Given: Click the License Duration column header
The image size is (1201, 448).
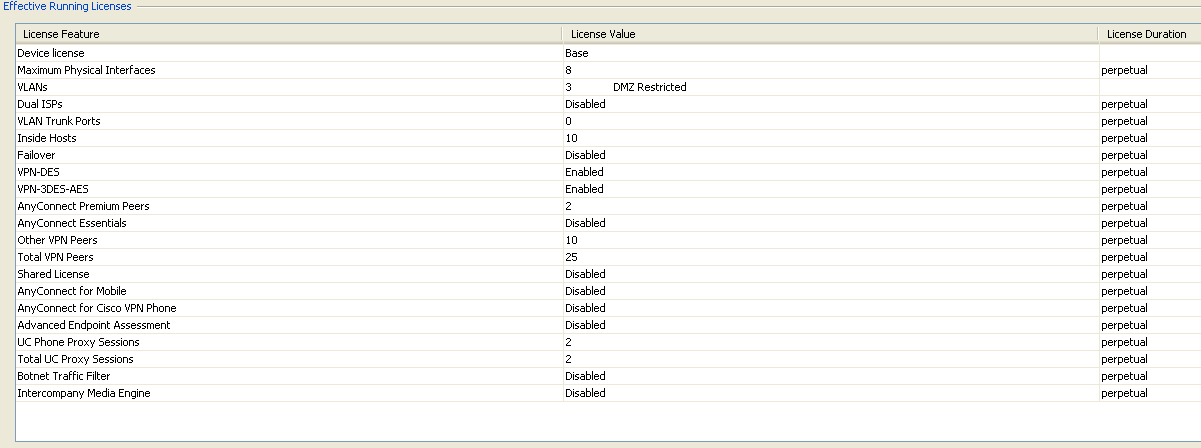Looking at the screenshot, I should pyautogui.click(x=1146, y=34).
